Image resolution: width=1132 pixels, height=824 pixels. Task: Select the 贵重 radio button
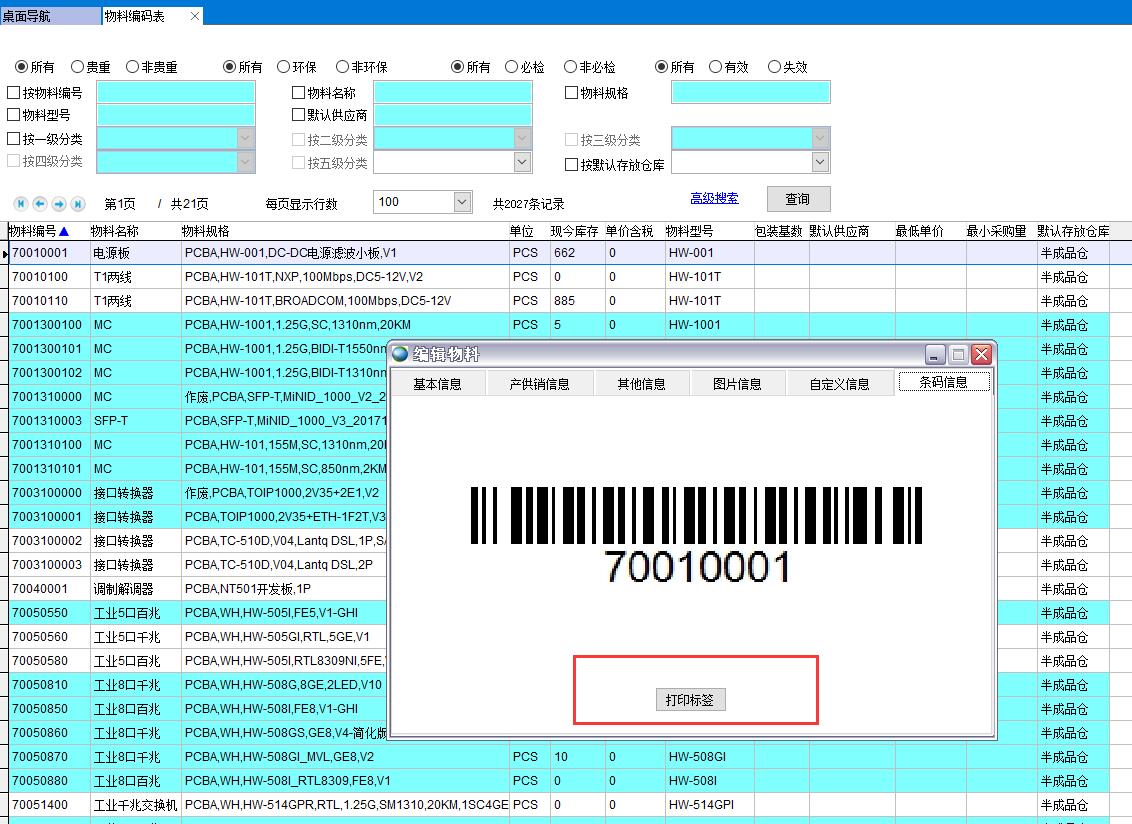point(76,67)
